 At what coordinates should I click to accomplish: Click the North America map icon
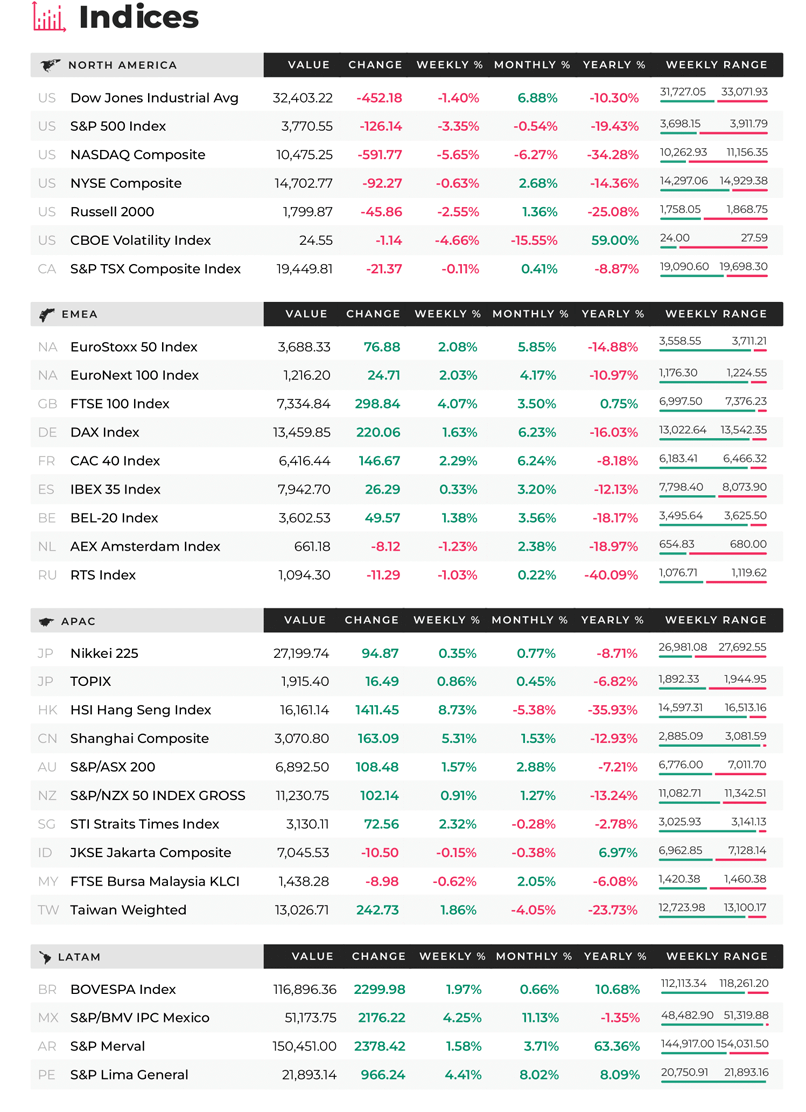click(x=50, y=65)
